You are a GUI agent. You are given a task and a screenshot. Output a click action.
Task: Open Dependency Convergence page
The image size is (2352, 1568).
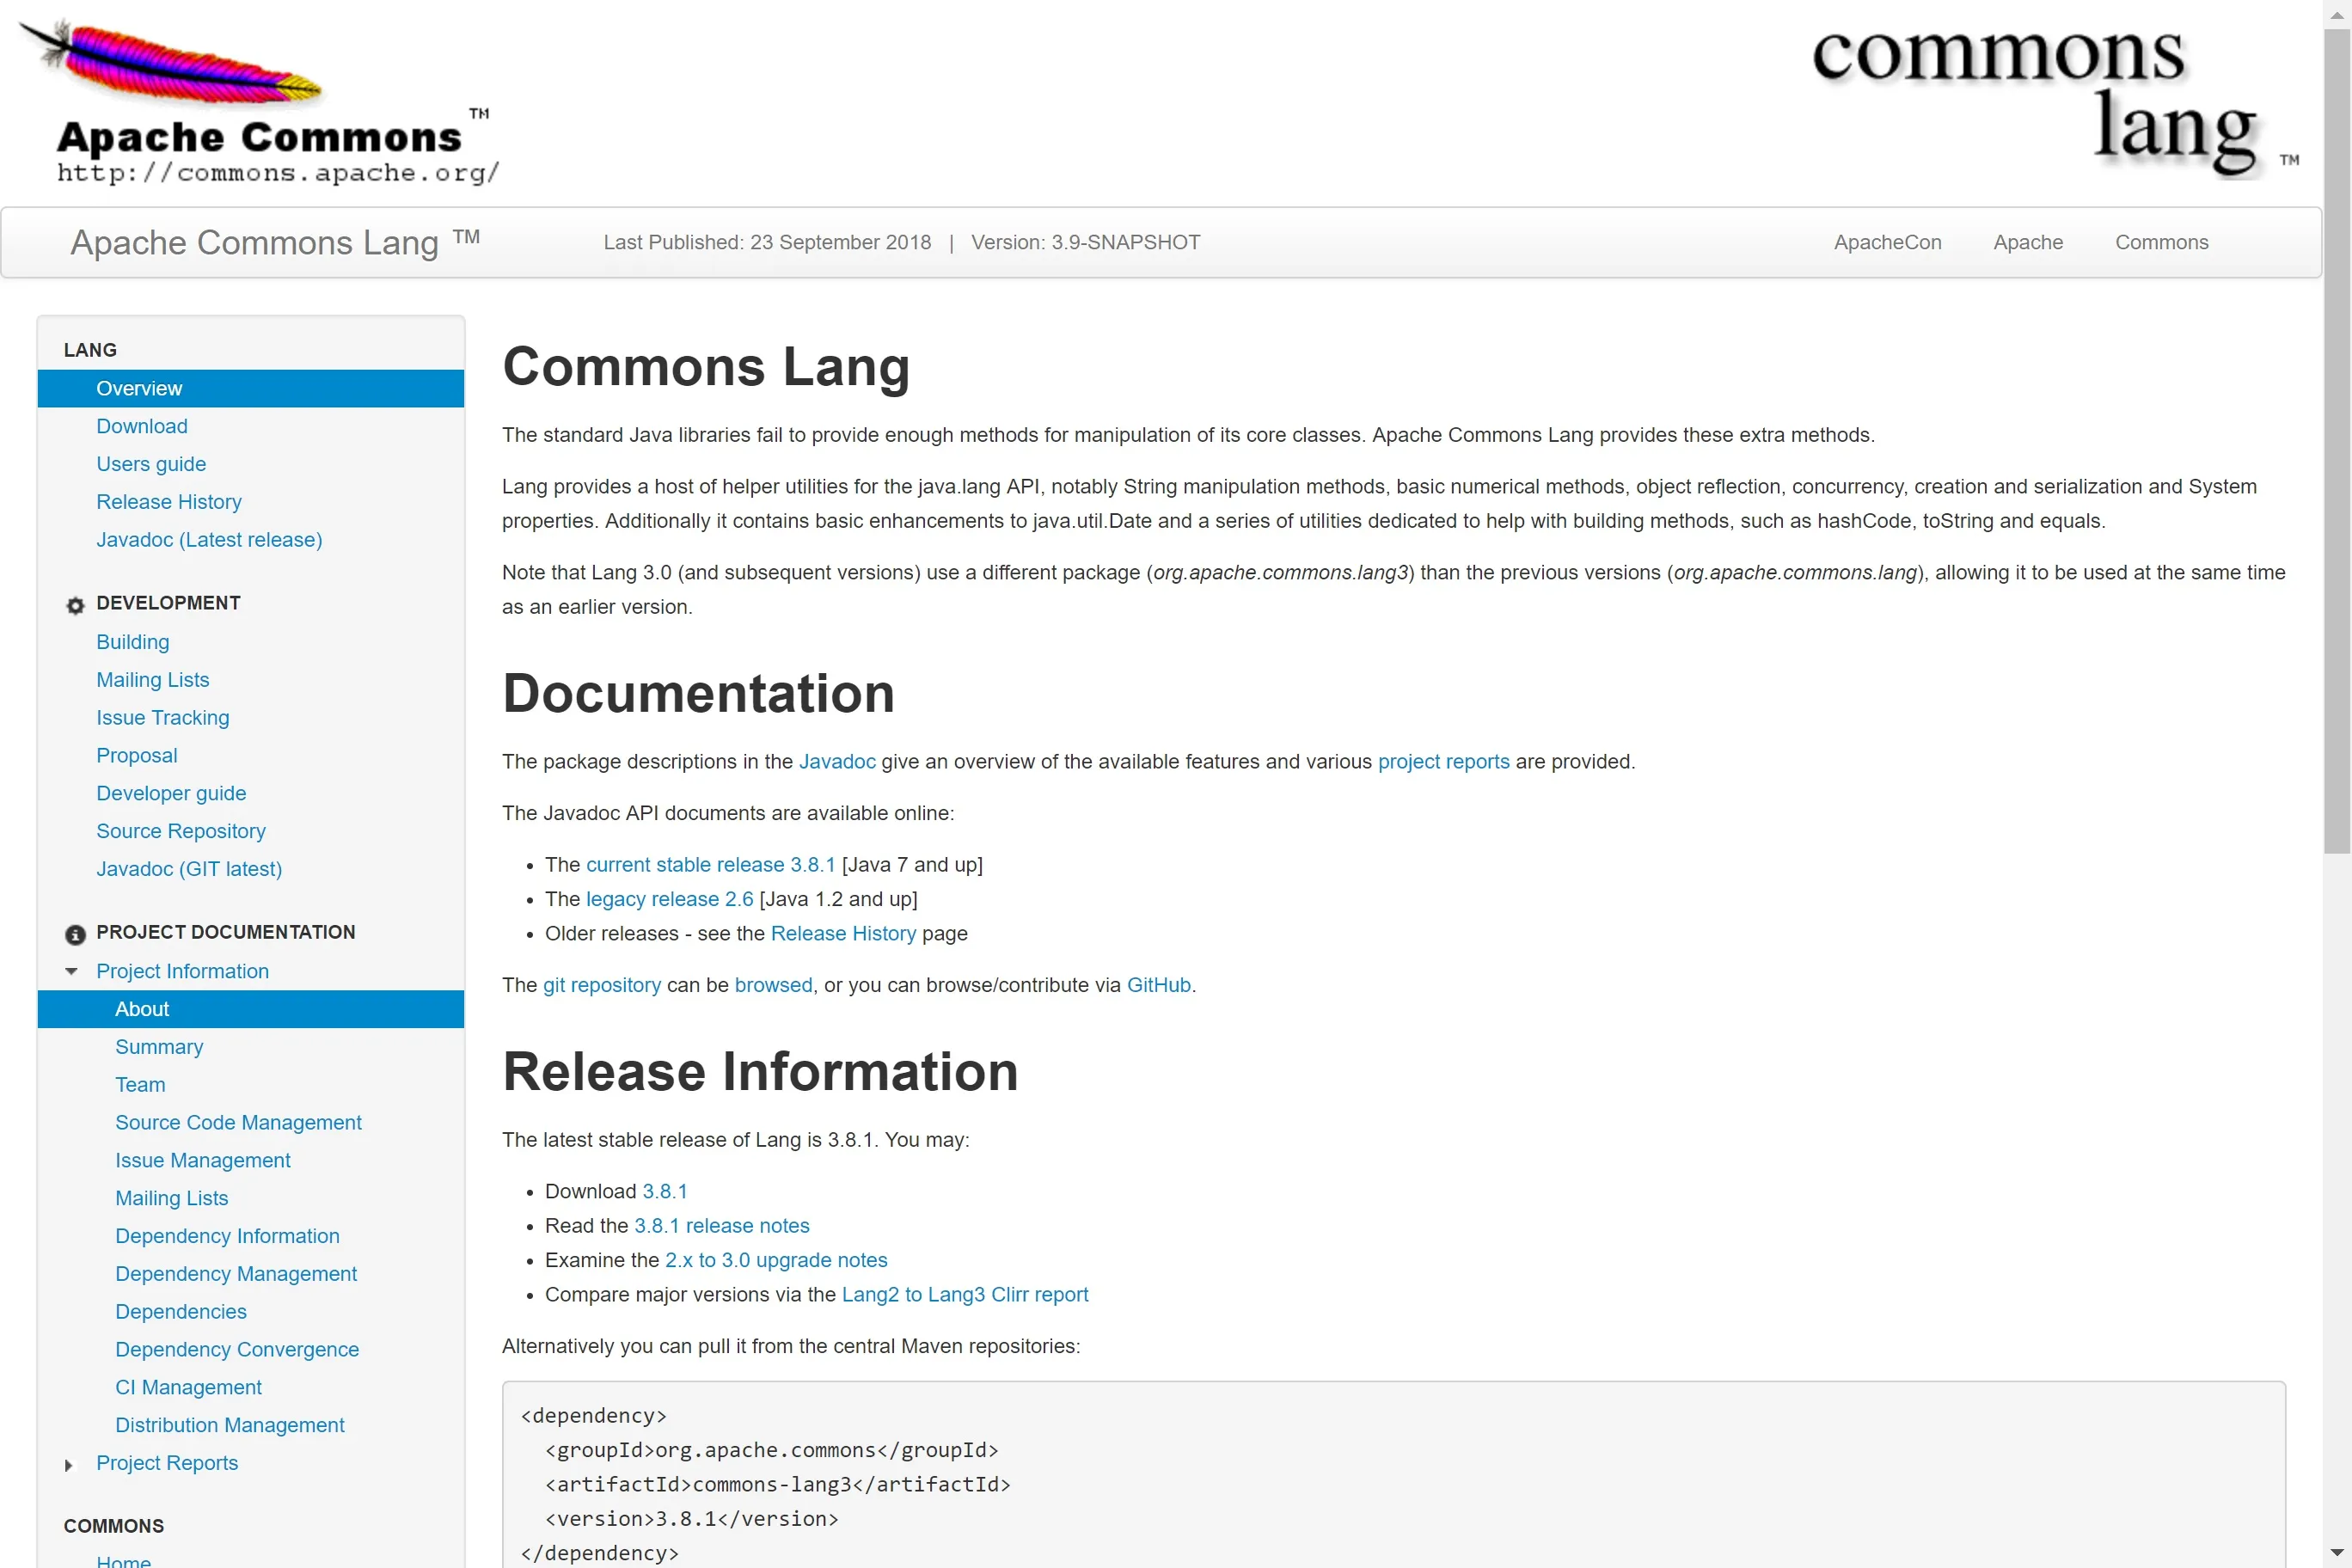[237, 1350]
